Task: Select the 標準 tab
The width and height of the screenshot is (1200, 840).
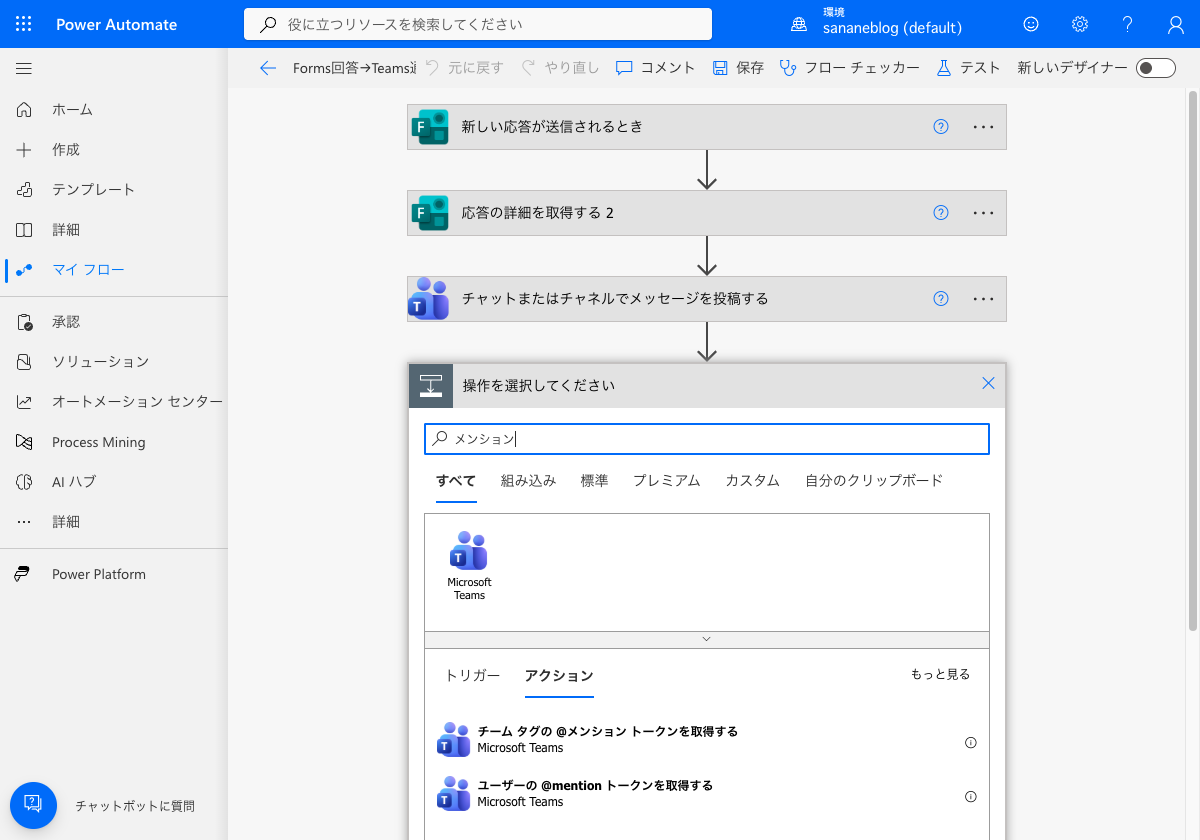Action: 594,481
